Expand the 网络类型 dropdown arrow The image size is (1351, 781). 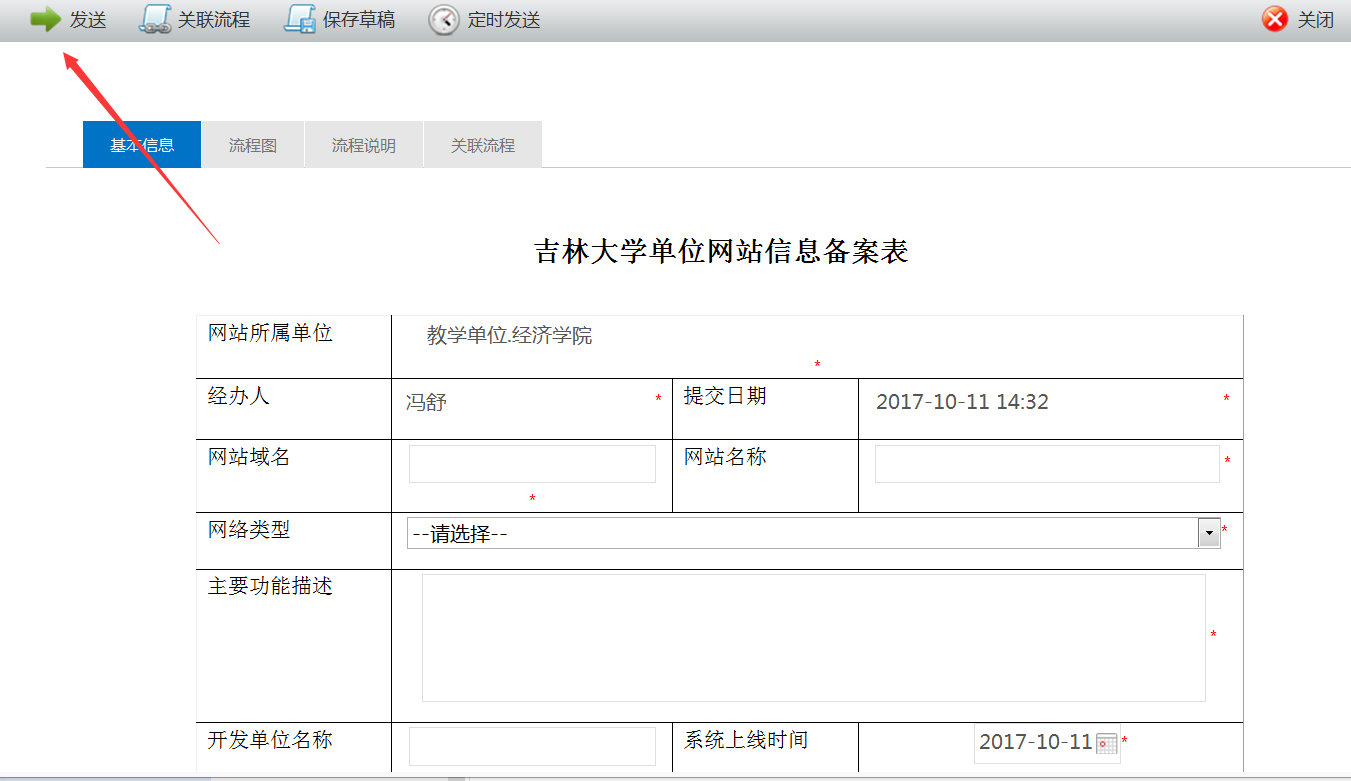coord(1209,534)
